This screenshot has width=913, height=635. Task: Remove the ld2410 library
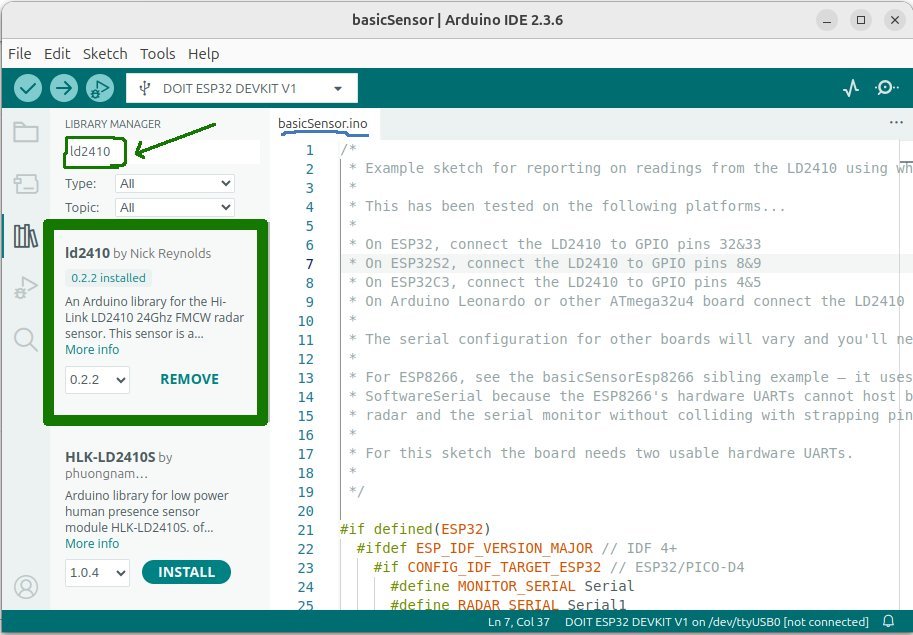[189, 379]
